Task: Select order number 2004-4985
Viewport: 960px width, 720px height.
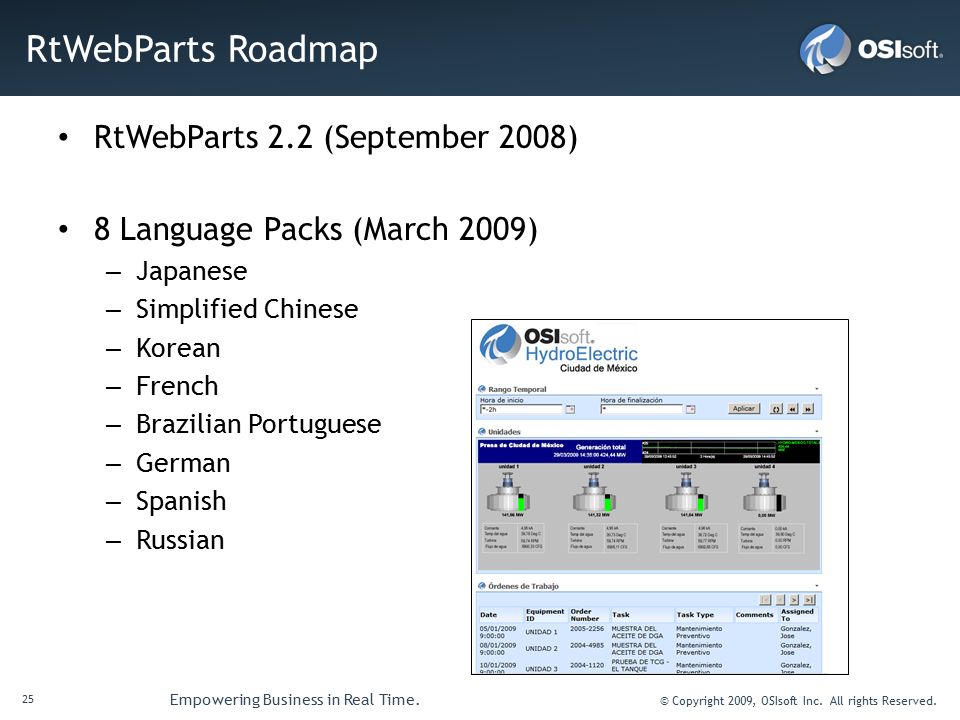Action: pyautogui.click(x=587, y=645)
